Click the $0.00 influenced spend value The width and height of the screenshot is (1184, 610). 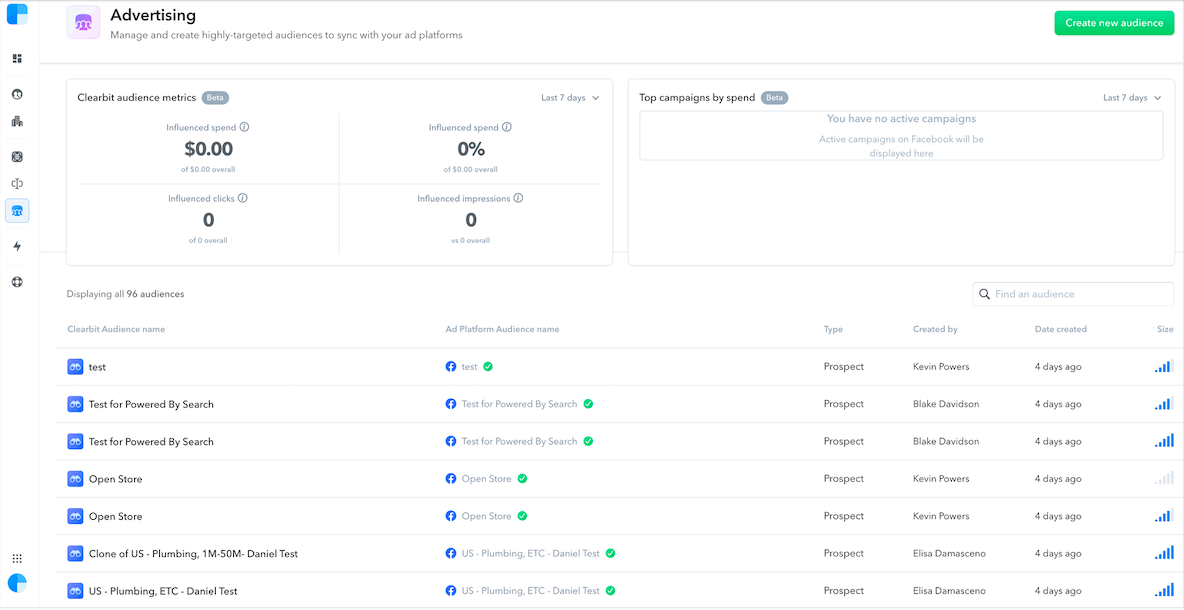coord(208,149)
